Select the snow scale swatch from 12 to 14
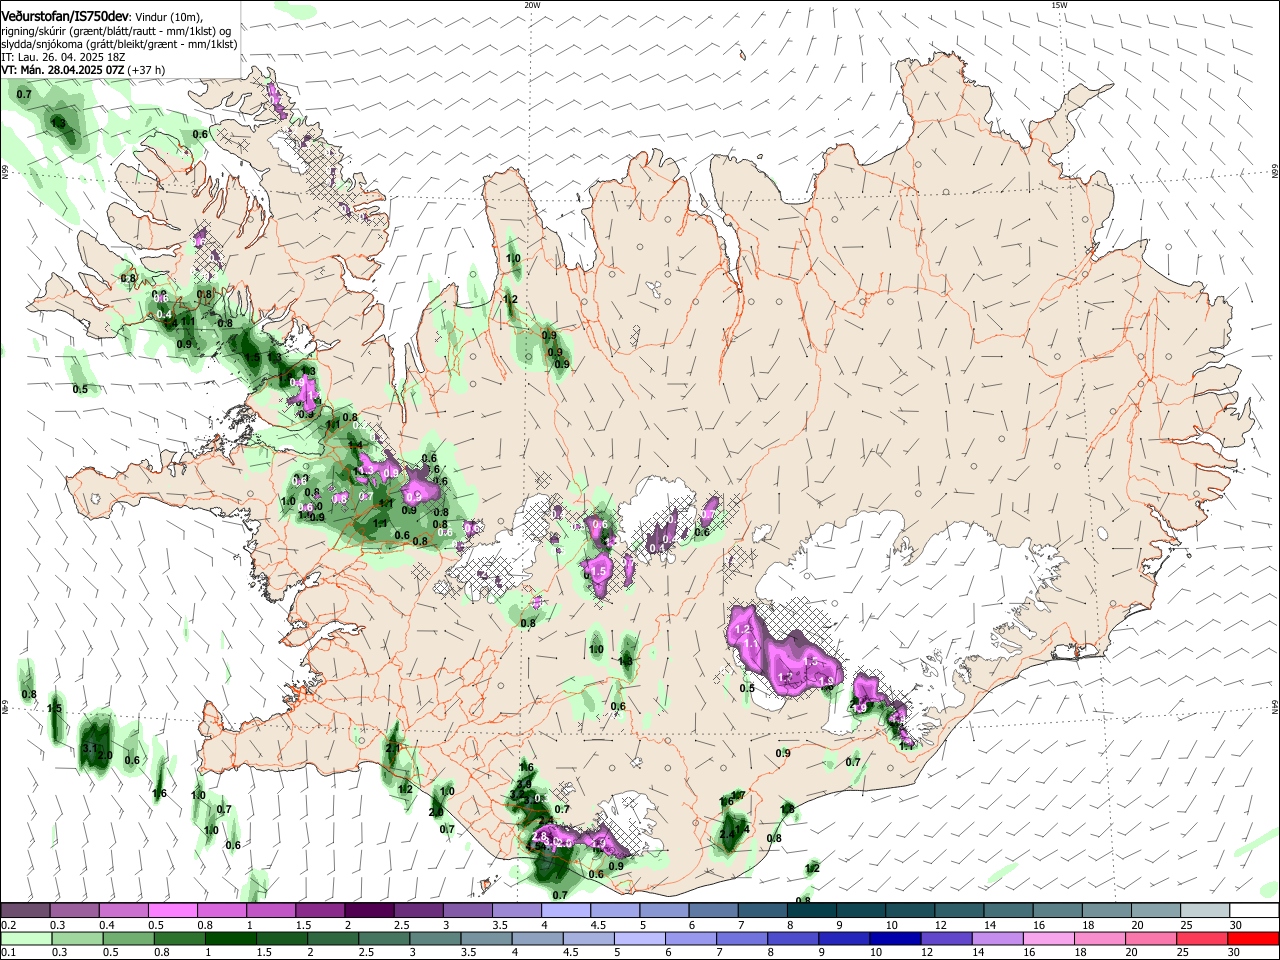The image size is (1280, 960). (957, 911)
